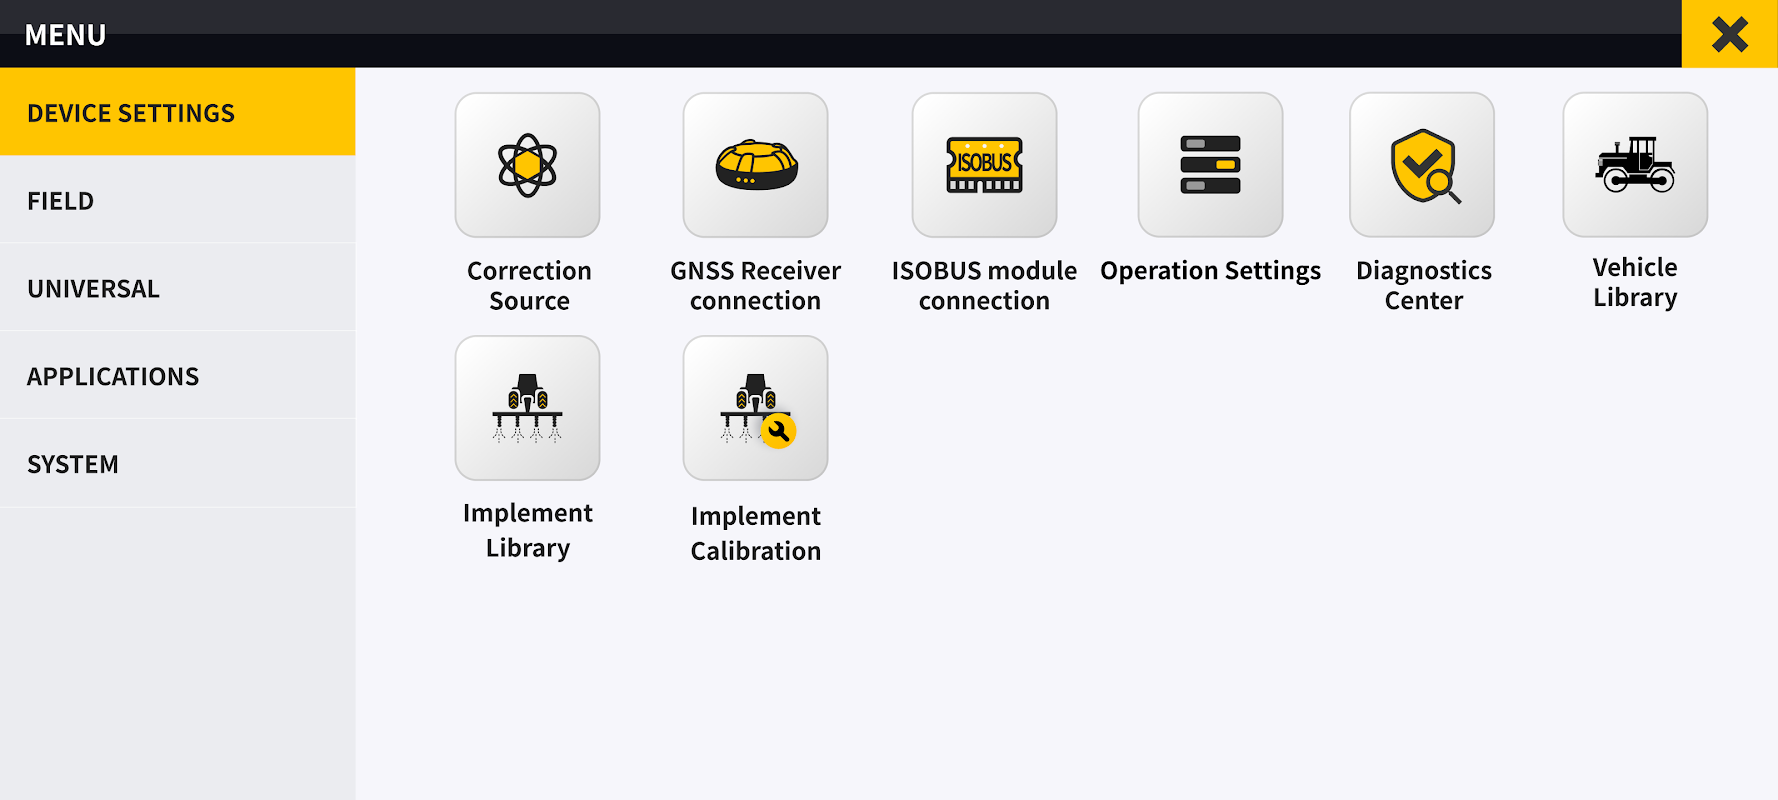The height and width of the screenshot is (800, 1778).
Task: Go to the APPLICATIONS menu section
Action: point(177,376)
